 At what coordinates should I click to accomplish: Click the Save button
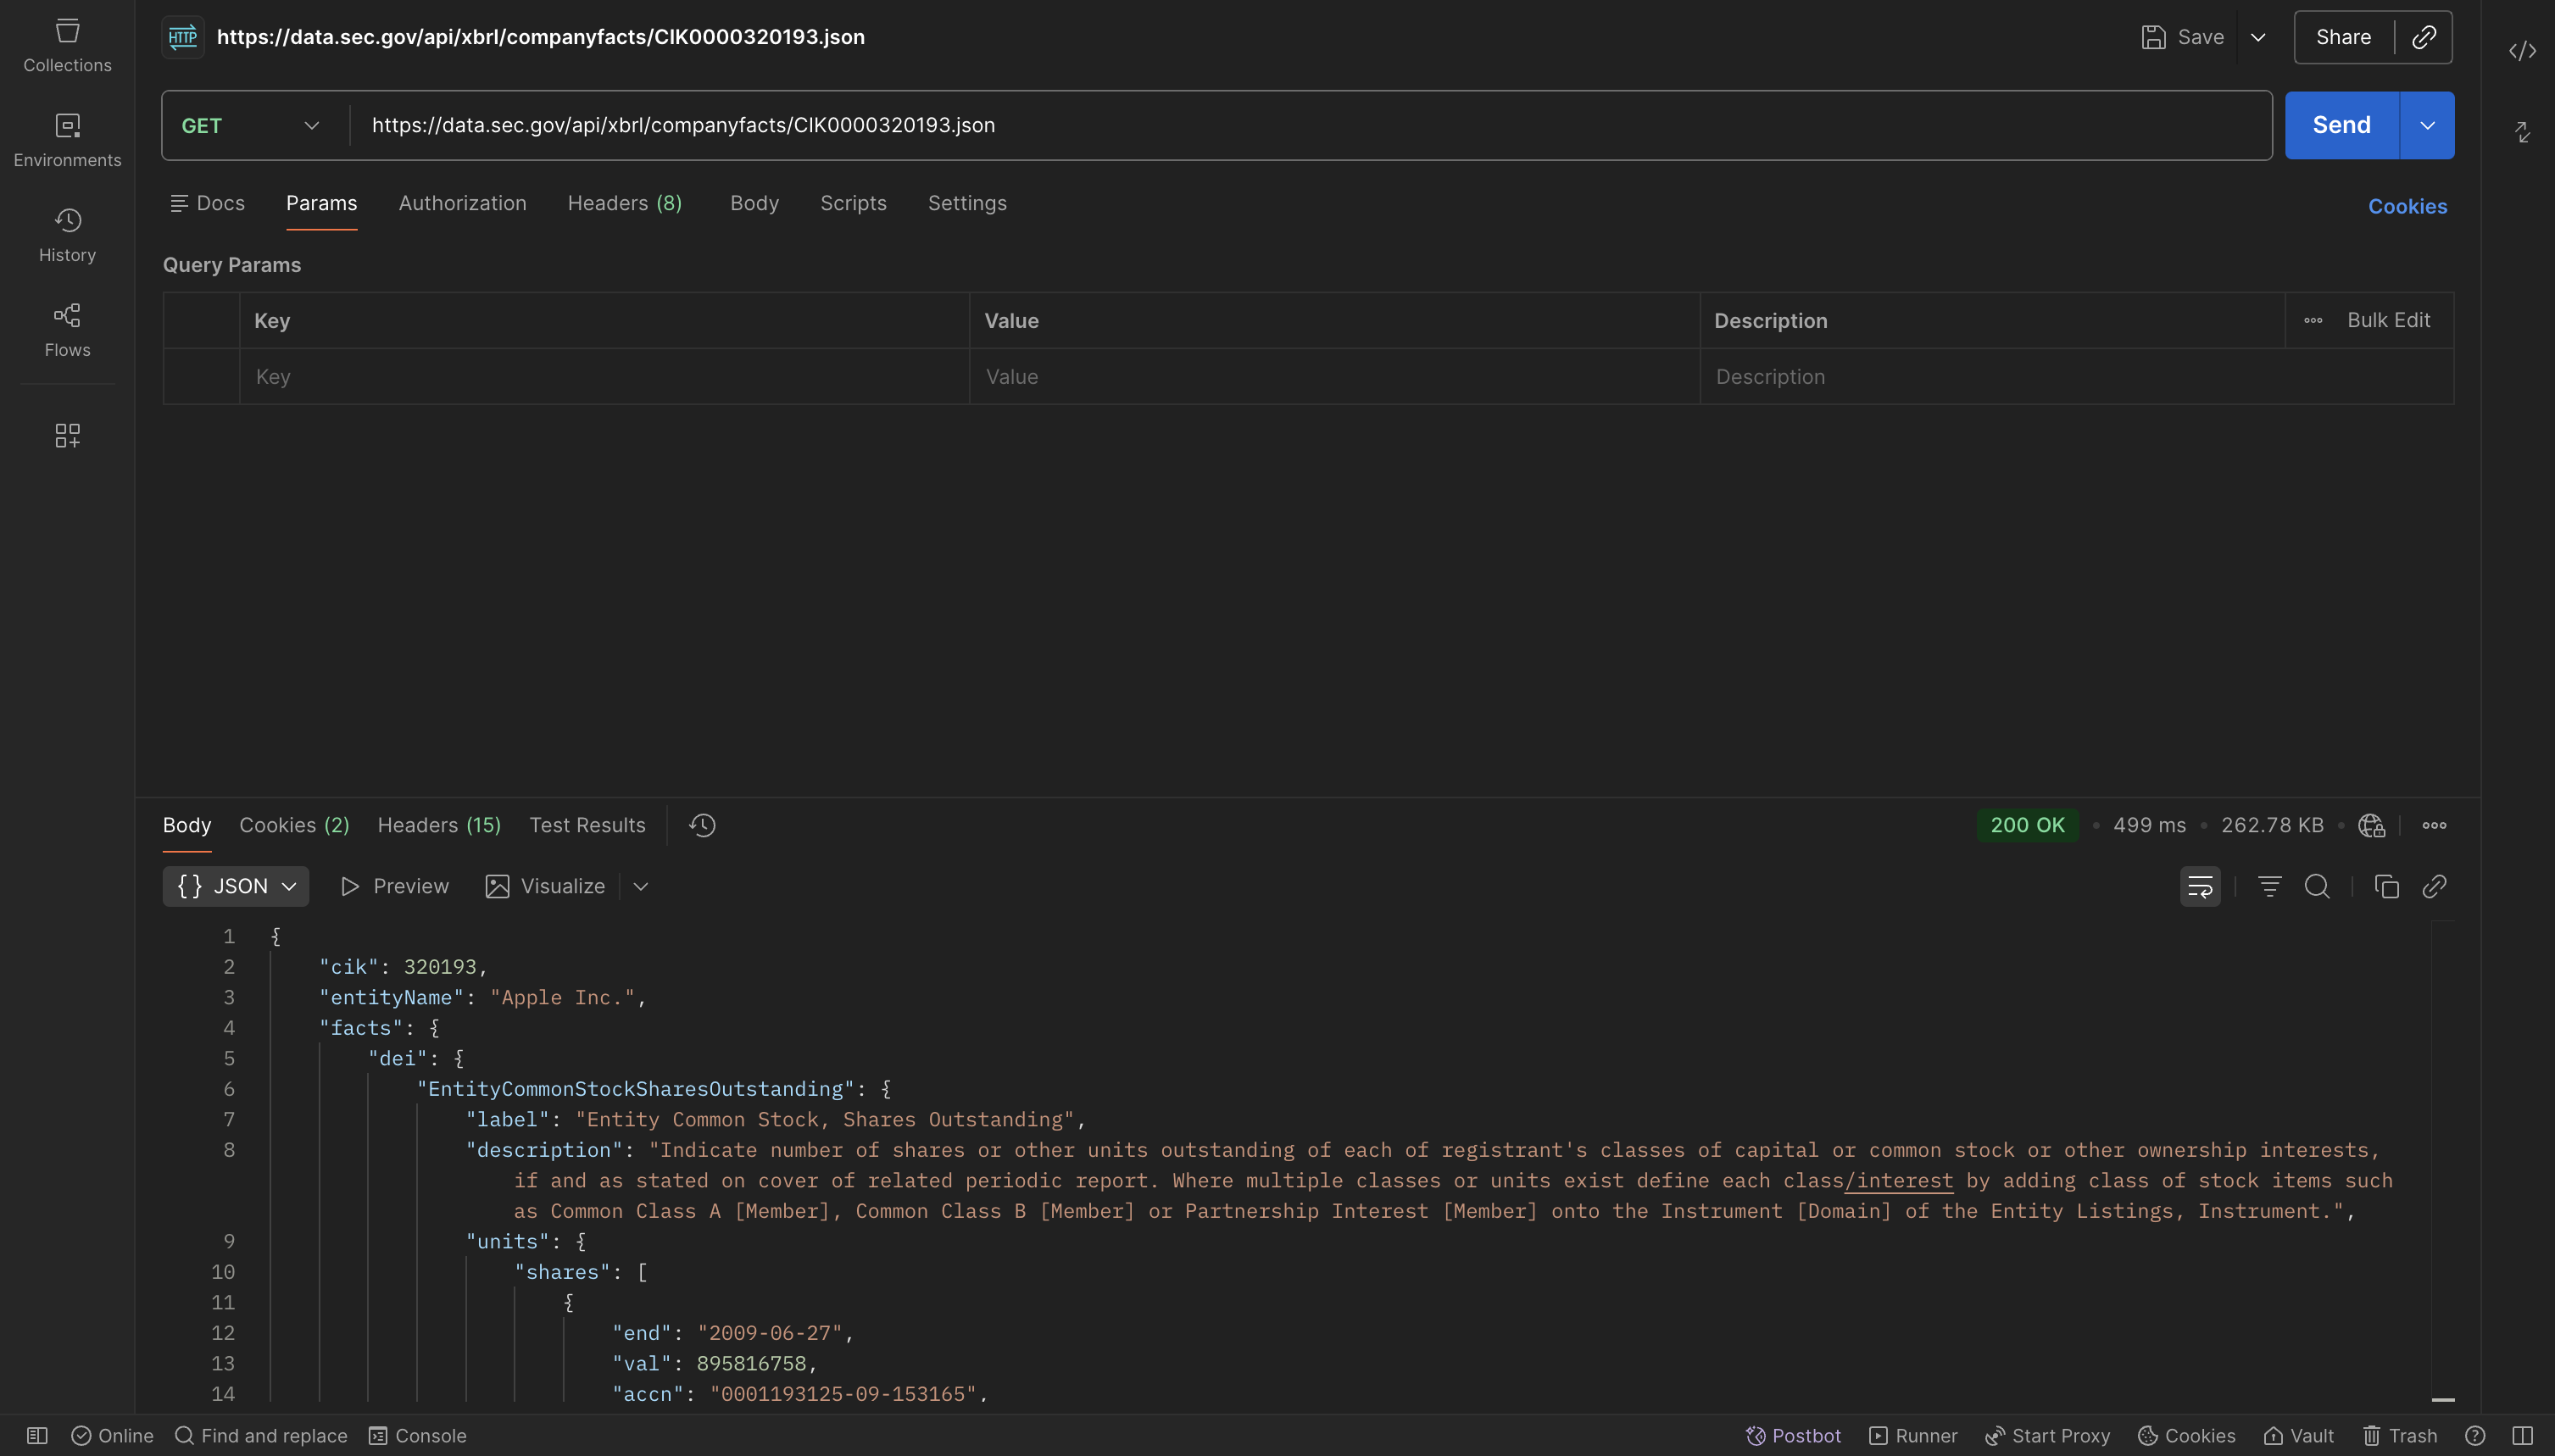(x=2184, y=37)
